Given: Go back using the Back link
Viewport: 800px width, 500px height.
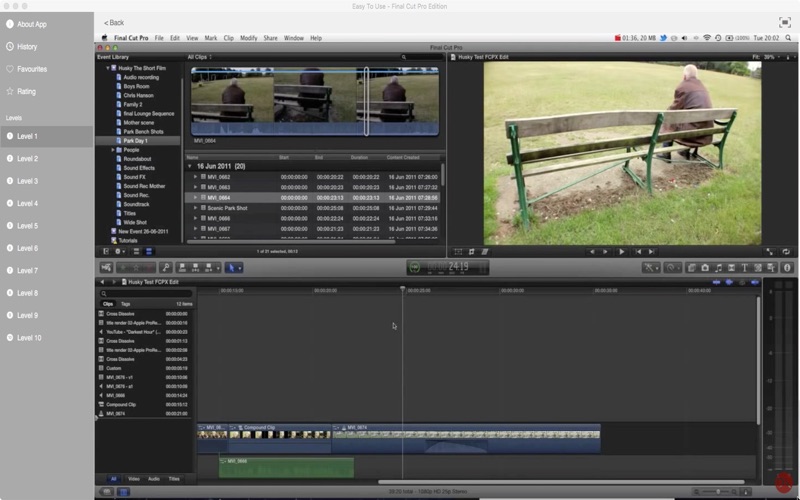Looking at the screenshot, I should coord(114,22).
